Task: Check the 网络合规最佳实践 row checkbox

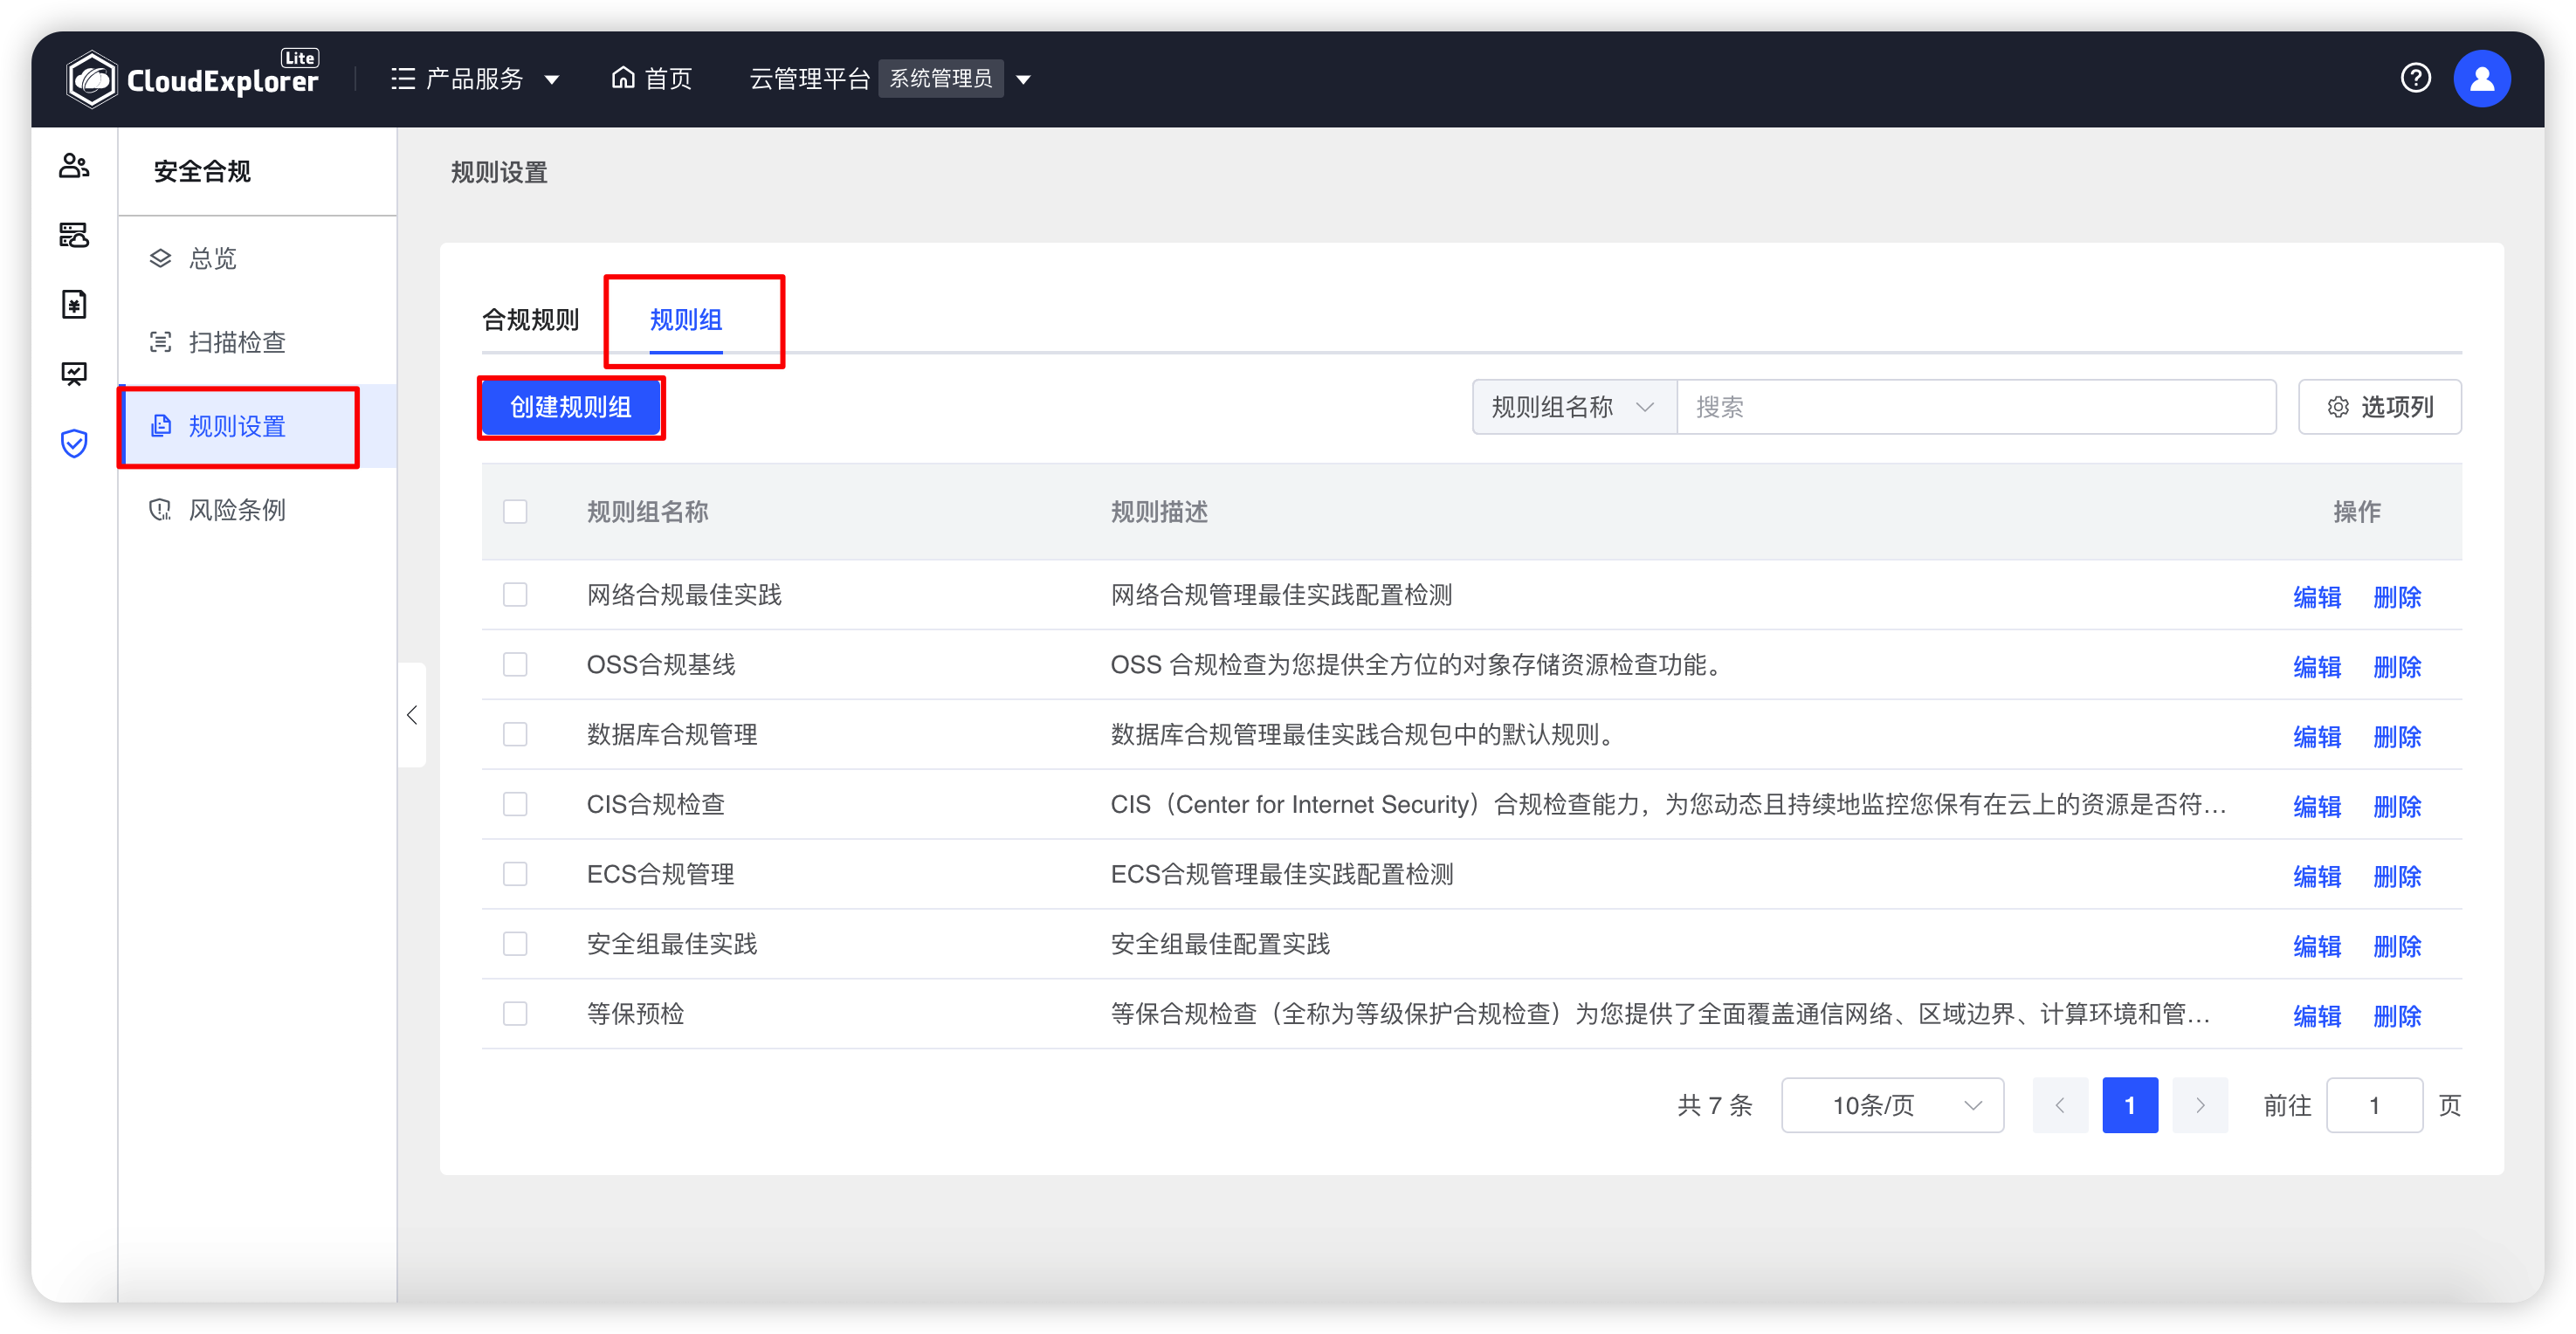Action: point(515,595)
